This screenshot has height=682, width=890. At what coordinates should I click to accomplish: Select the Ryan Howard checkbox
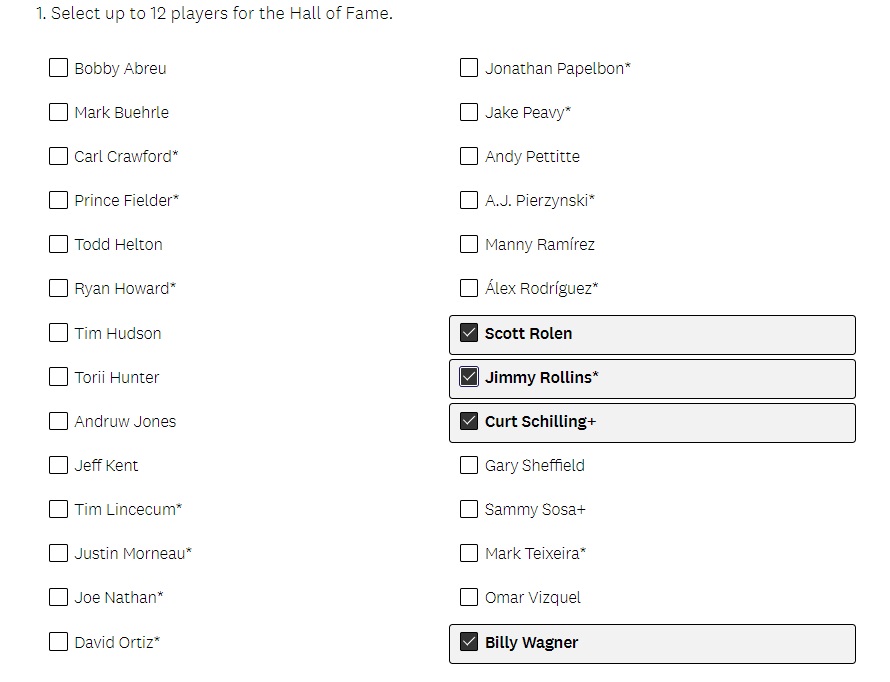[59, 288]
